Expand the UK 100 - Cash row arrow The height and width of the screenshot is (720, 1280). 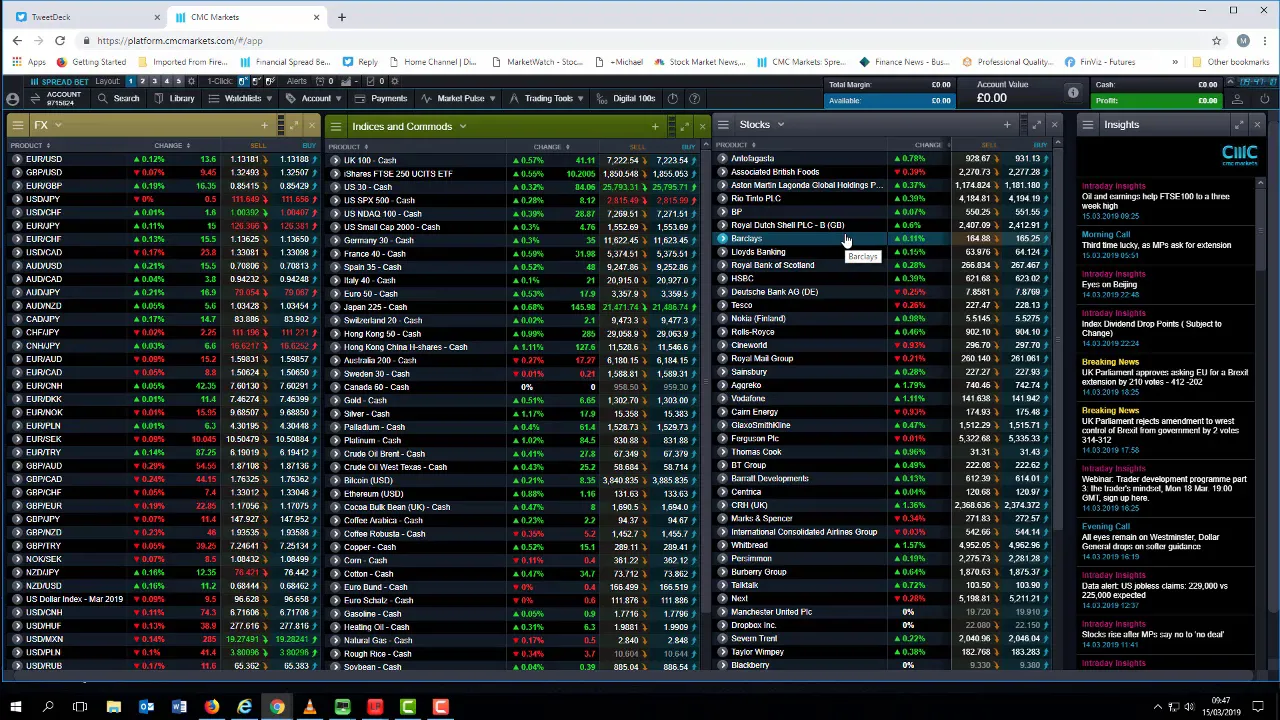tap(336, 160)
